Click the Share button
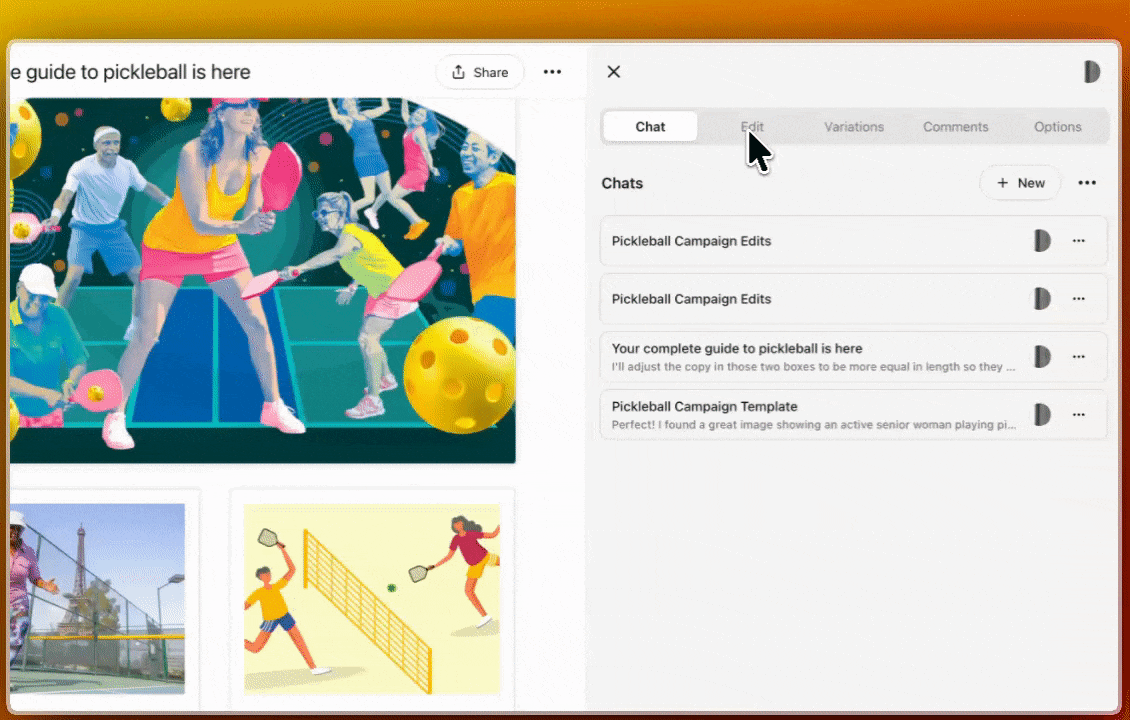This screenshot has width=1130, height=720. click(480, 71)
